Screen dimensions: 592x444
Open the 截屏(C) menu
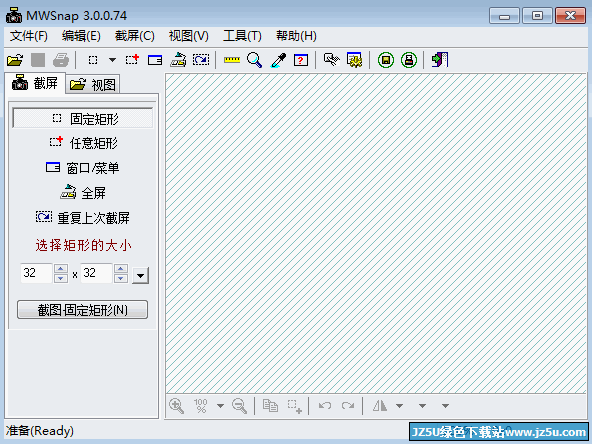[135, 36]
